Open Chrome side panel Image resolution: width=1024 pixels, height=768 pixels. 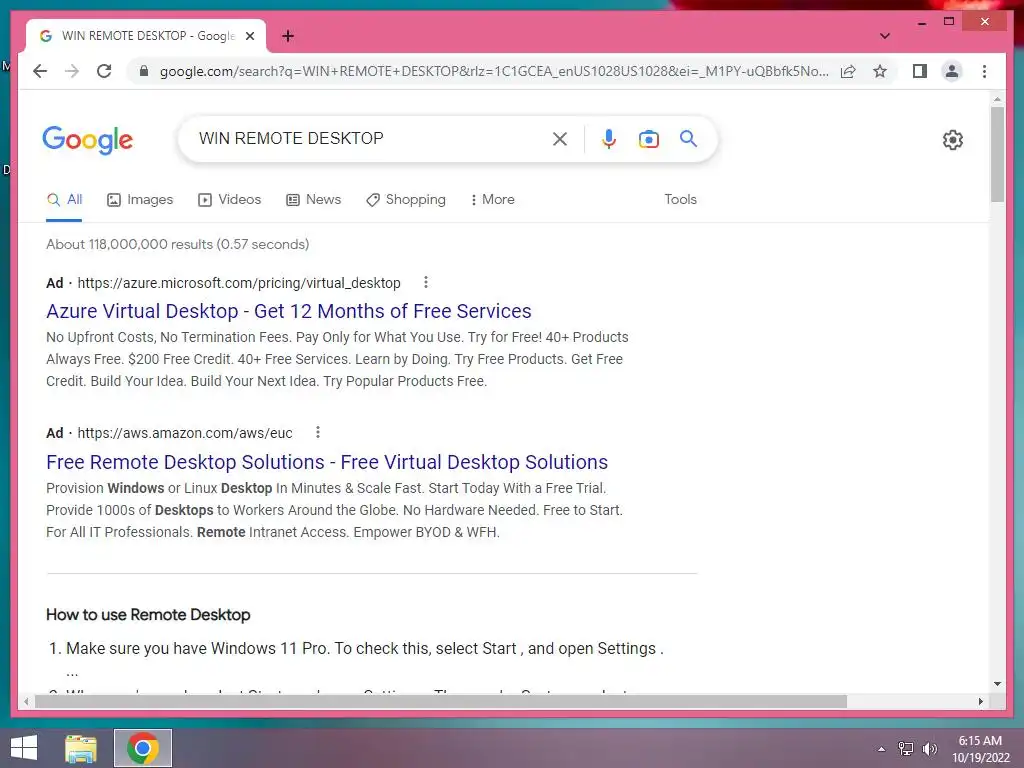tap(920, 71)
